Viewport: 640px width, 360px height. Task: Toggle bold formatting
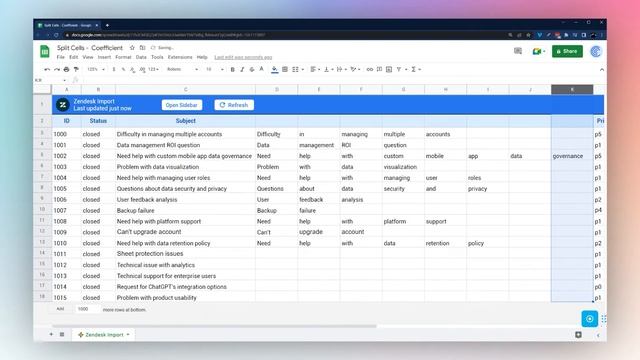coord(233,69)
